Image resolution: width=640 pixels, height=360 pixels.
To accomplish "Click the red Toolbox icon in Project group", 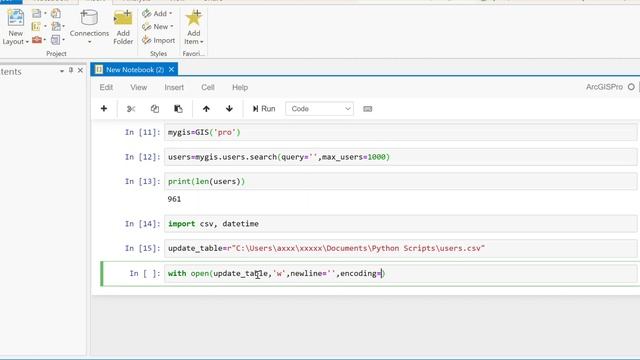I will [37, 40].
